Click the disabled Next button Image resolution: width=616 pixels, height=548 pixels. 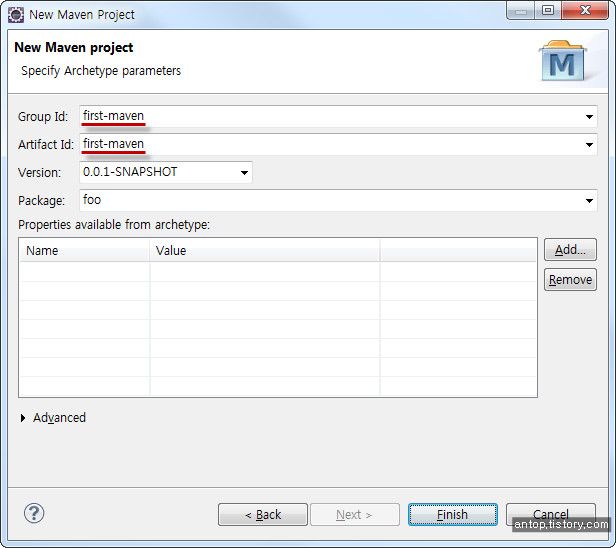(x=355, y=515)
